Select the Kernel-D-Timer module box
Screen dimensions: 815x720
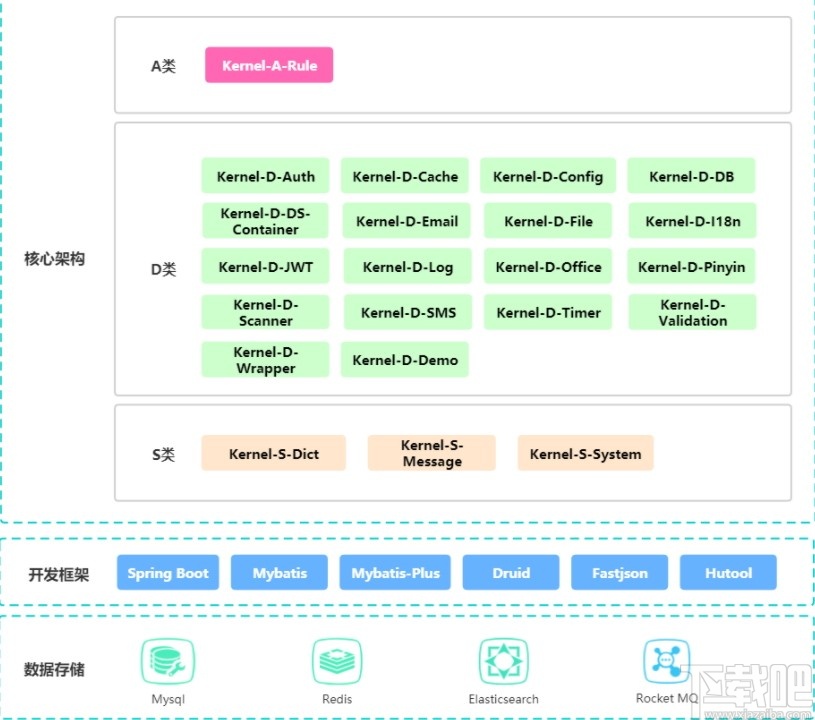548,312
